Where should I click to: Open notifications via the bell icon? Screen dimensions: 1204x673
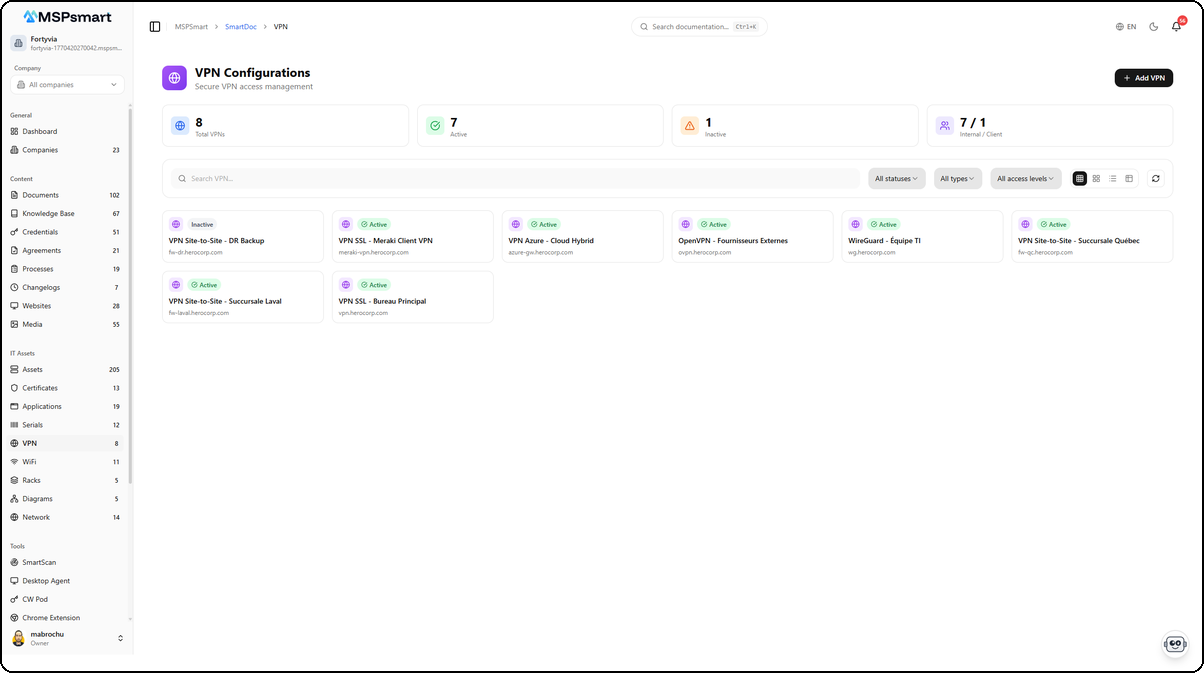pyautogui.click(x=1176, y=26)
